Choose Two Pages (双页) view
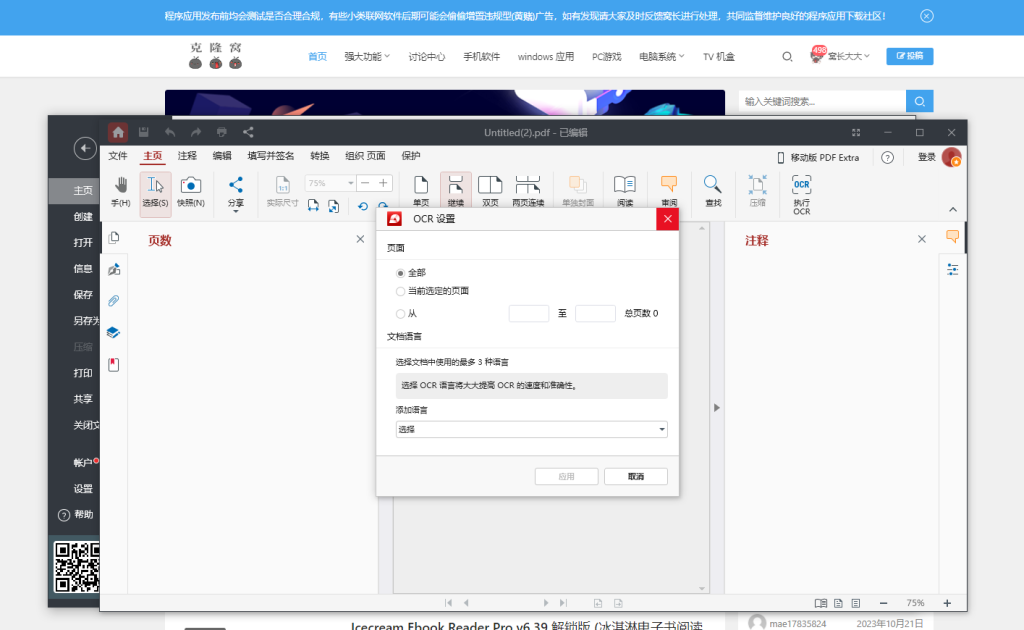 pos(490,192)
